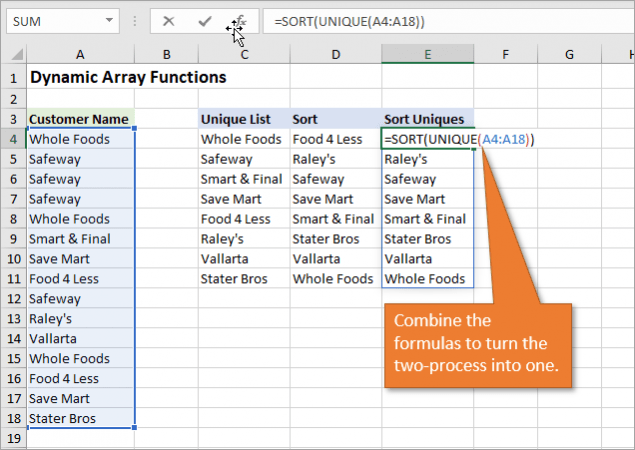
Task: Select the column G header
Action: click(568, 53)
